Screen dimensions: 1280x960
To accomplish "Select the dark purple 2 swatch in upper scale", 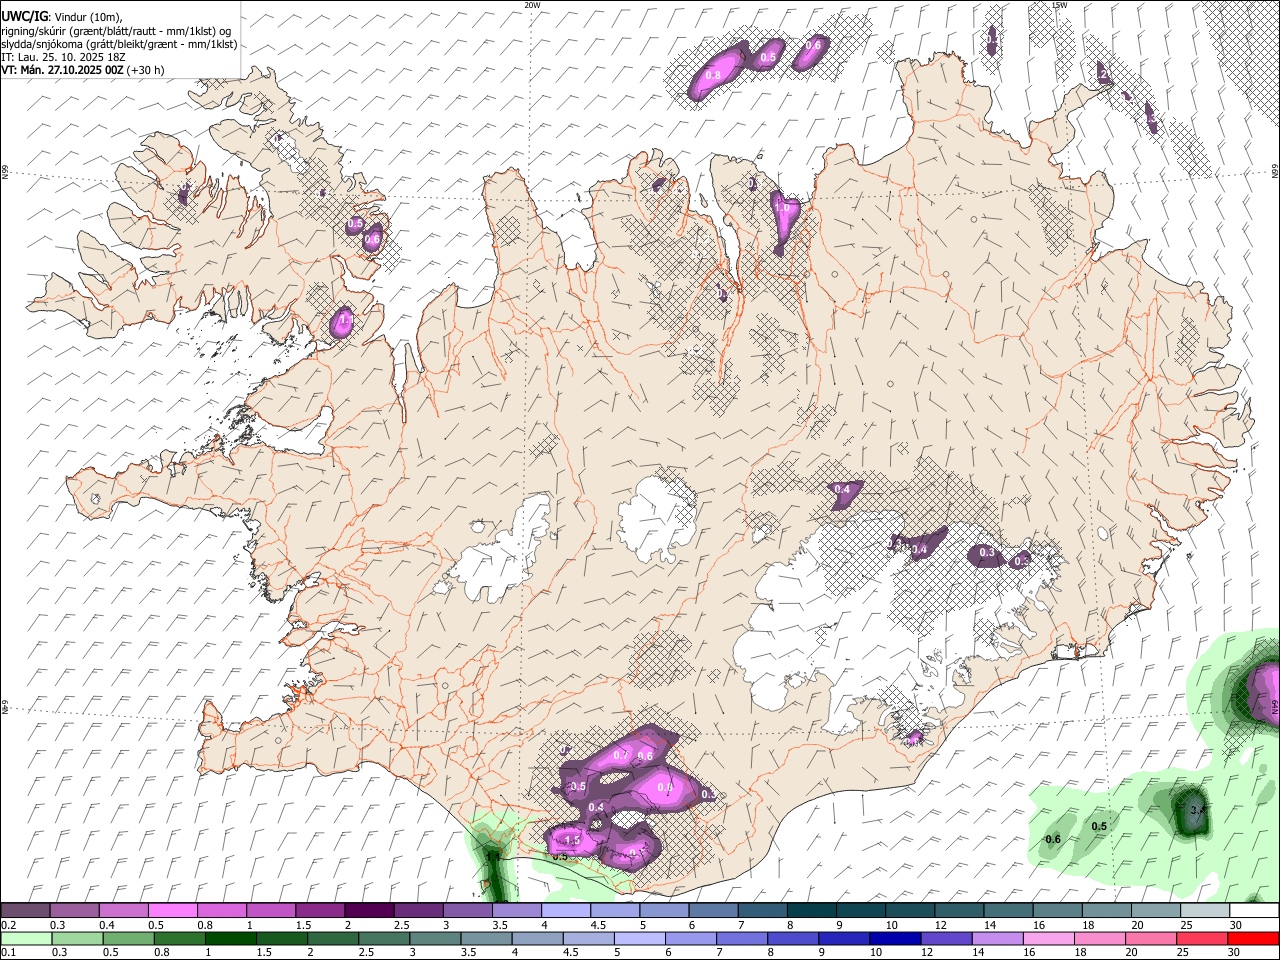I will pos(368,911).
